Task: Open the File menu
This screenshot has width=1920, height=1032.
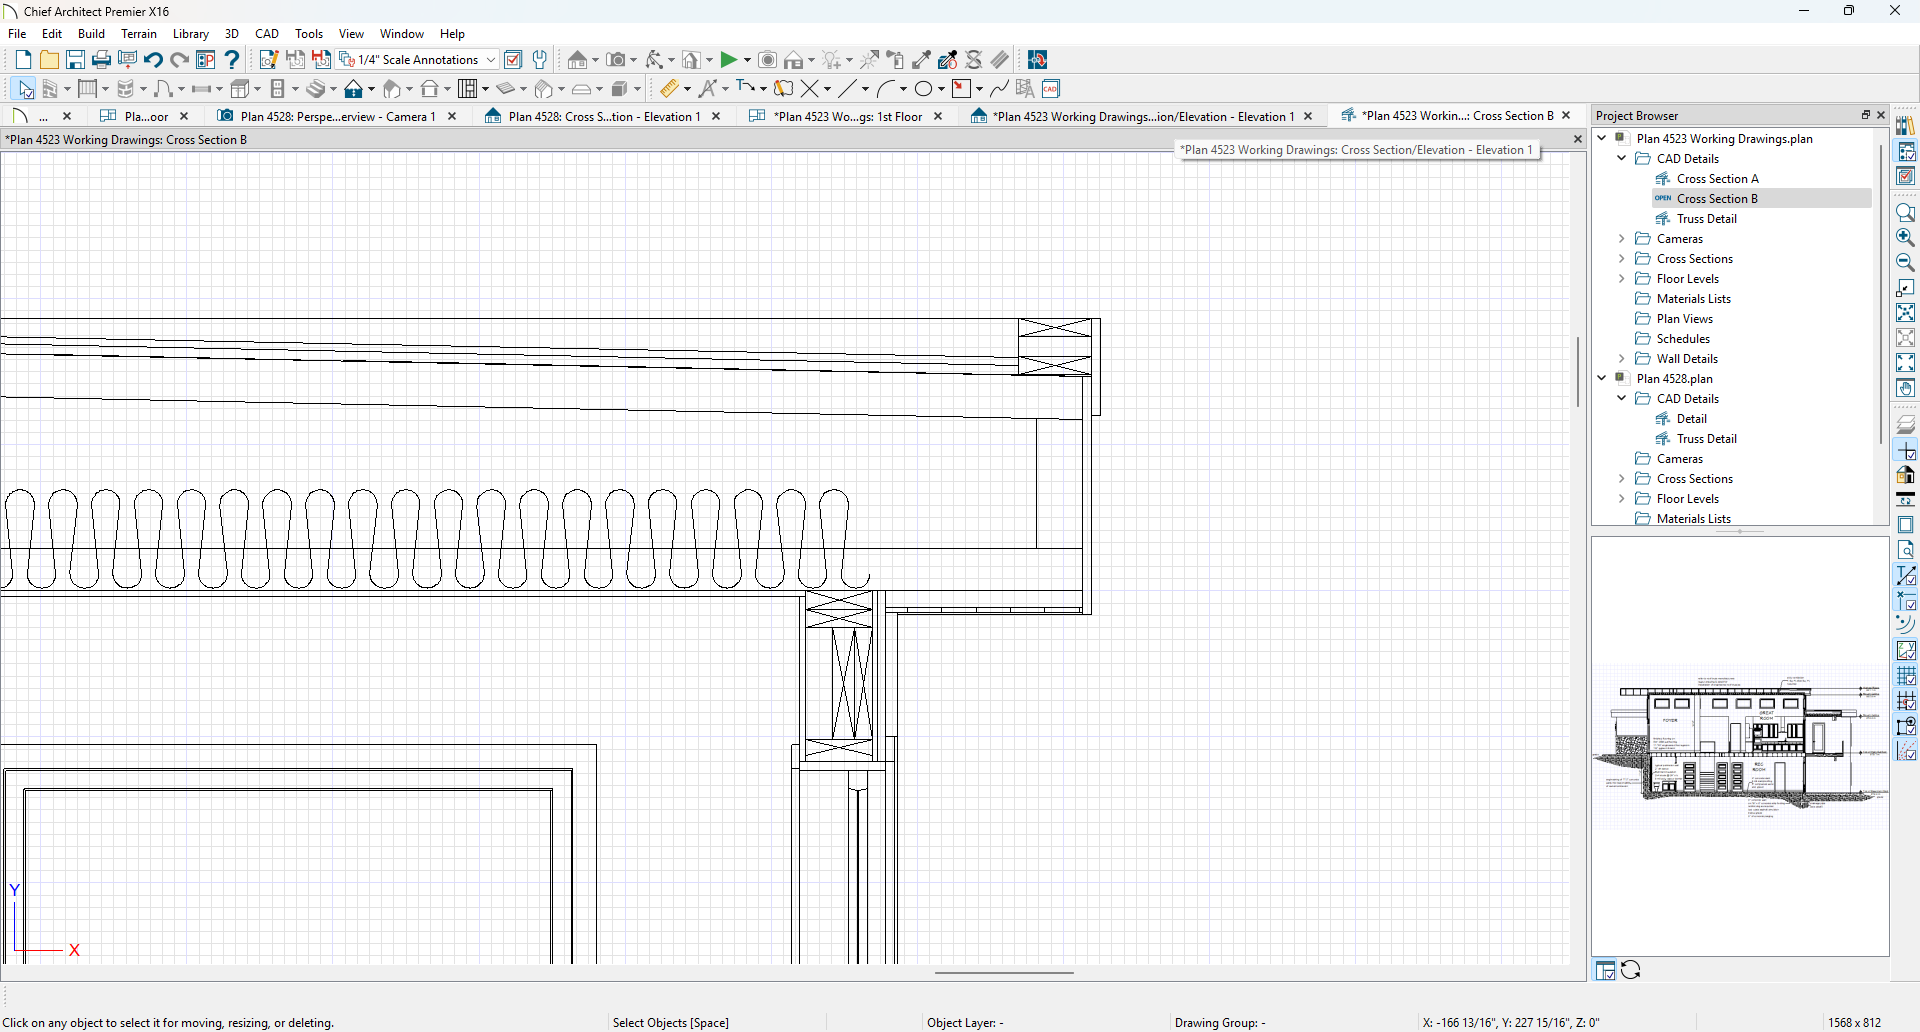Action: (x=17, y=33)
